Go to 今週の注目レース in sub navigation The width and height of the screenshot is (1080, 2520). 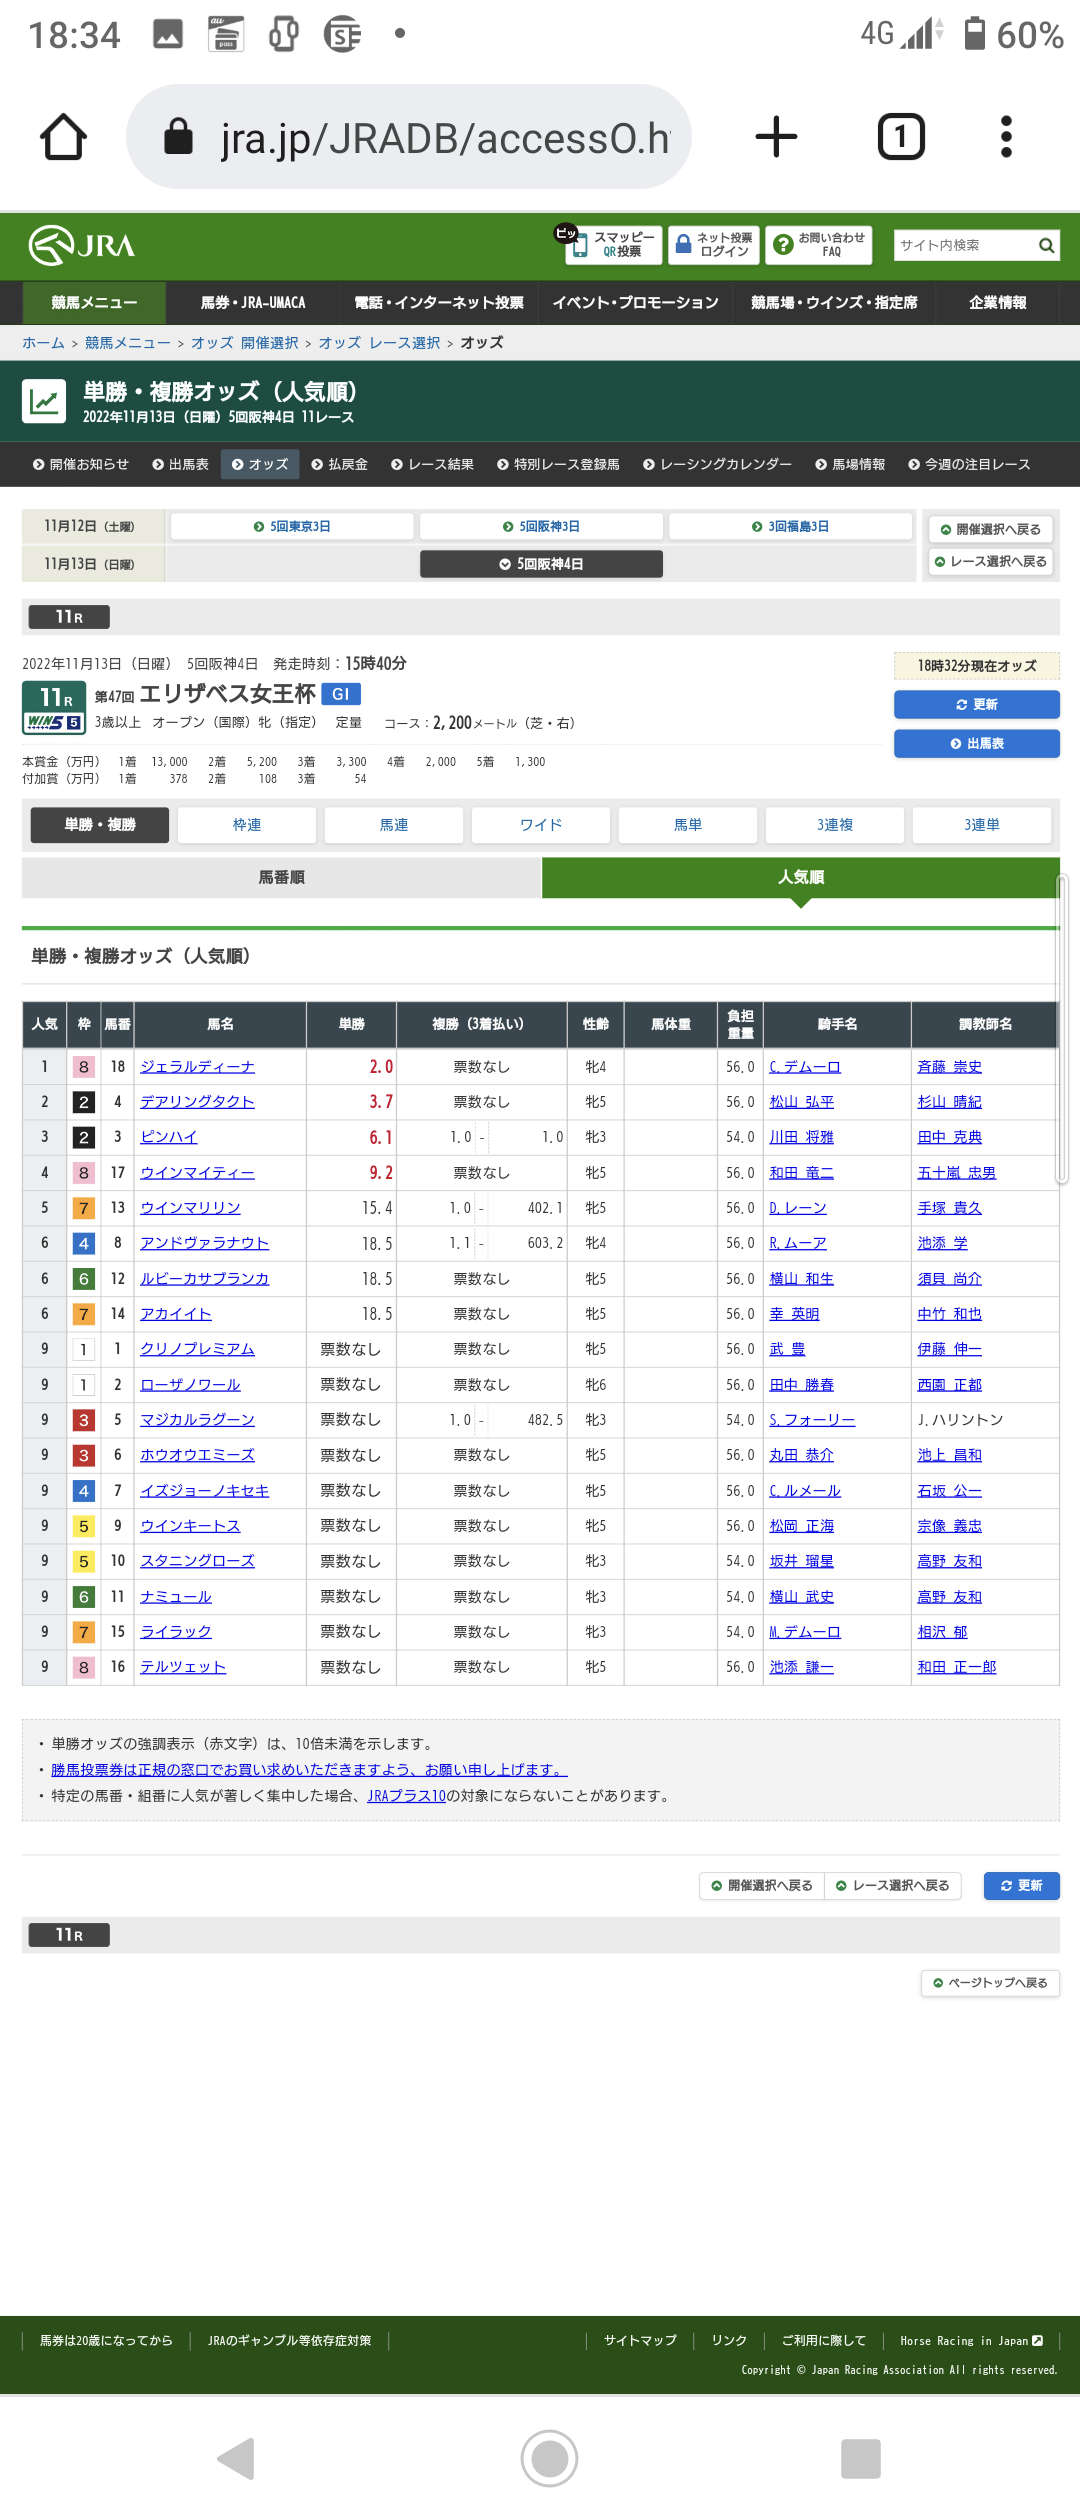point(969,464)
